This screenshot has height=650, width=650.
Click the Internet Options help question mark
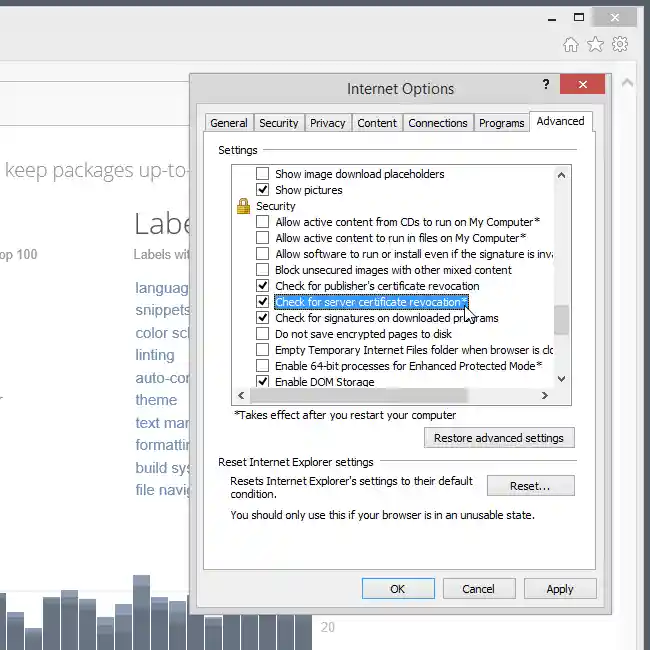[546, 84]
